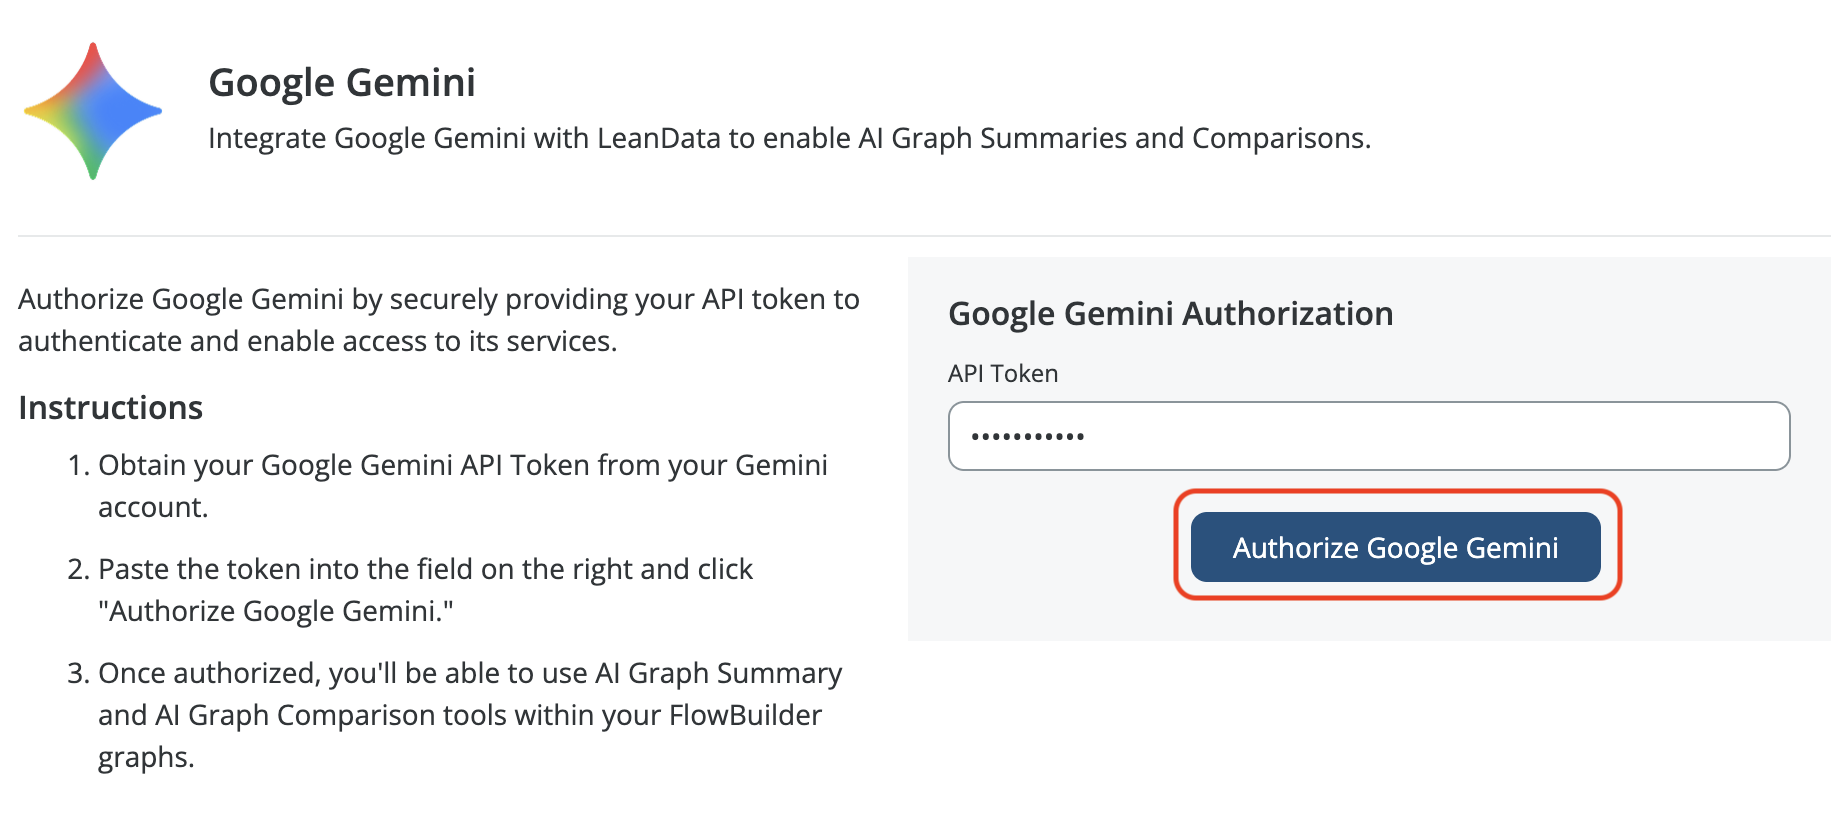
Task: Click the "3." list number in instructions
Action: [79, 674]
